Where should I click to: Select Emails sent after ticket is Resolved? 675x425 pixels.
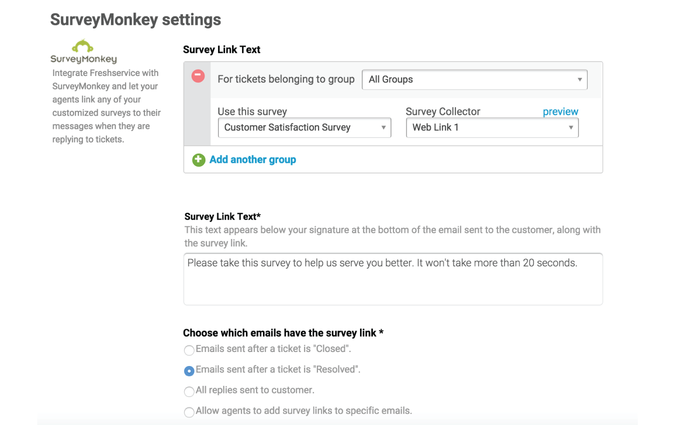[x=189, y=371]
